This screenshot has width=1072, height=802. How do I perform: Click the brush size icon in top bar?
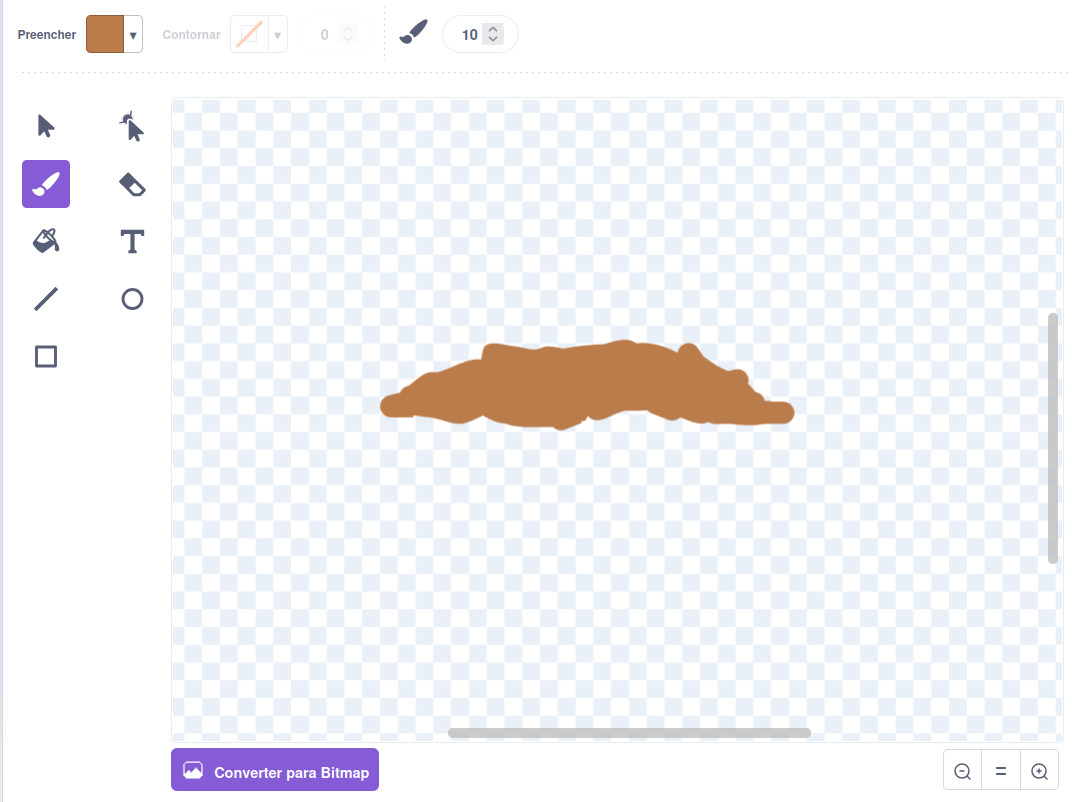point(414,33)
